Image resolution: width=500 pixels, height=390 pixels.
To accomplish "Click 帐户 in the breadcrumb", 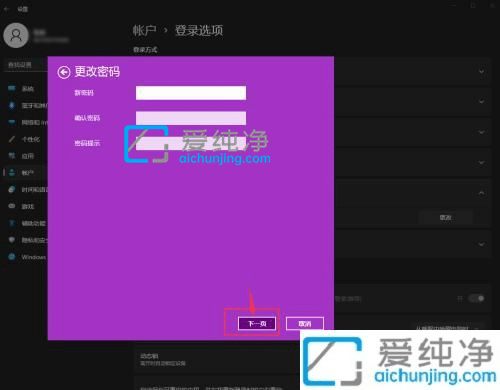I will [144, 30].
